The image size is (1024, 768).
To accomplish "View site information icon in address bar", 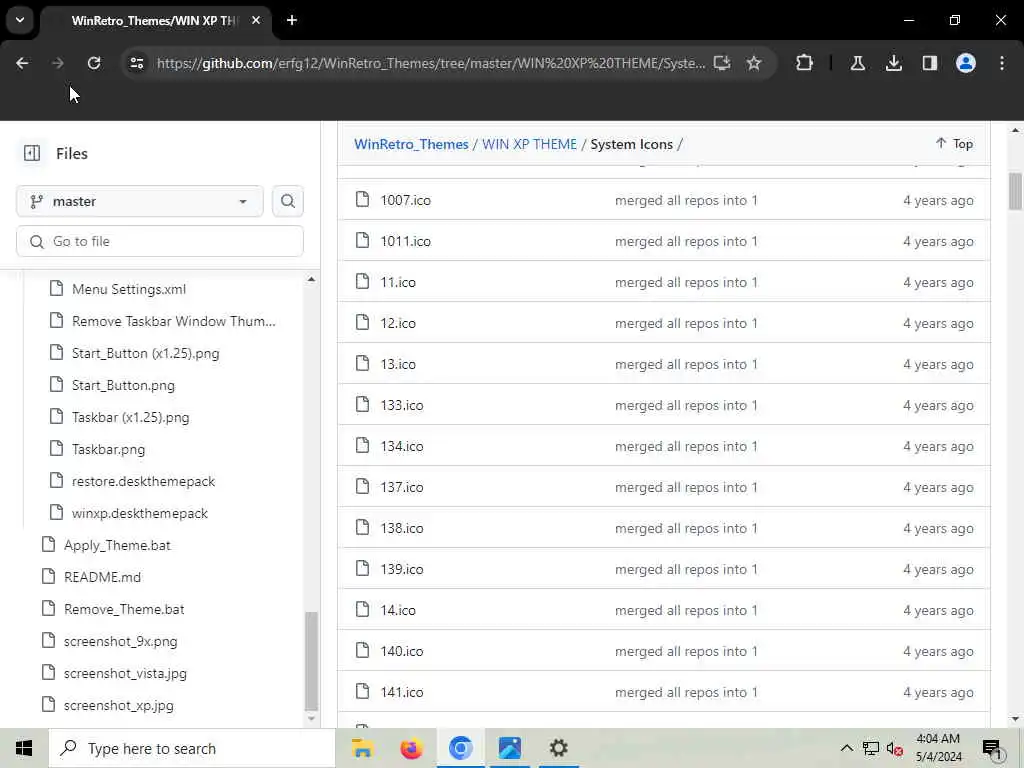I will click(137, 63).
